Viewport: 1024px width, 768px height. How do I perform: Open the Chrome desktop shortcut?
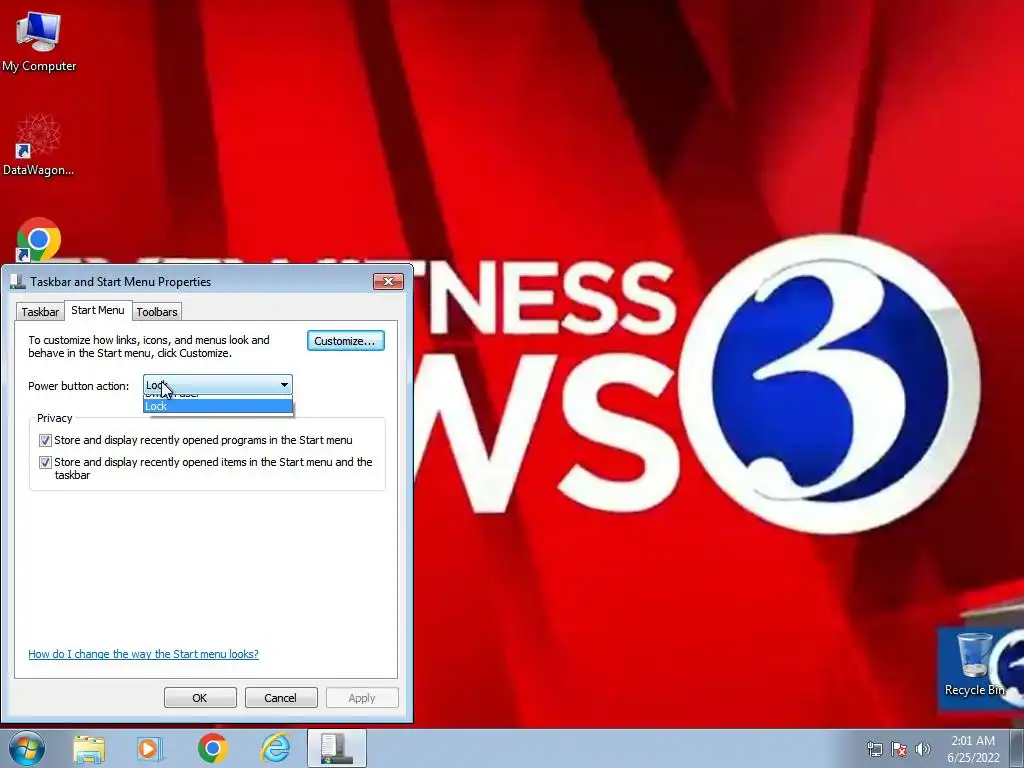[39, 240]
